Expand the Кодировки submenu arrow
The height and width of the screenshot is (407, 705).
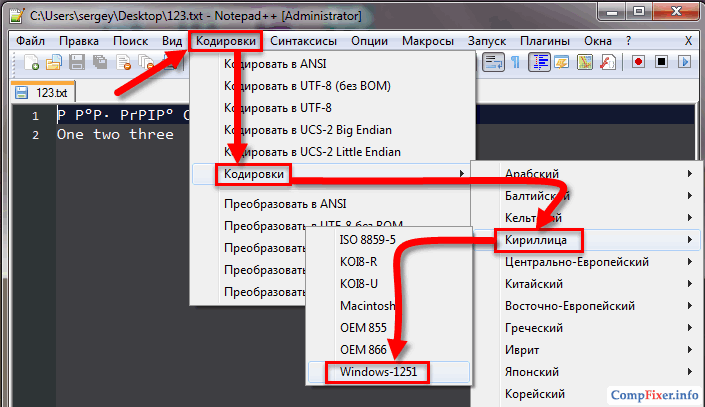click(x=462, y=174)
